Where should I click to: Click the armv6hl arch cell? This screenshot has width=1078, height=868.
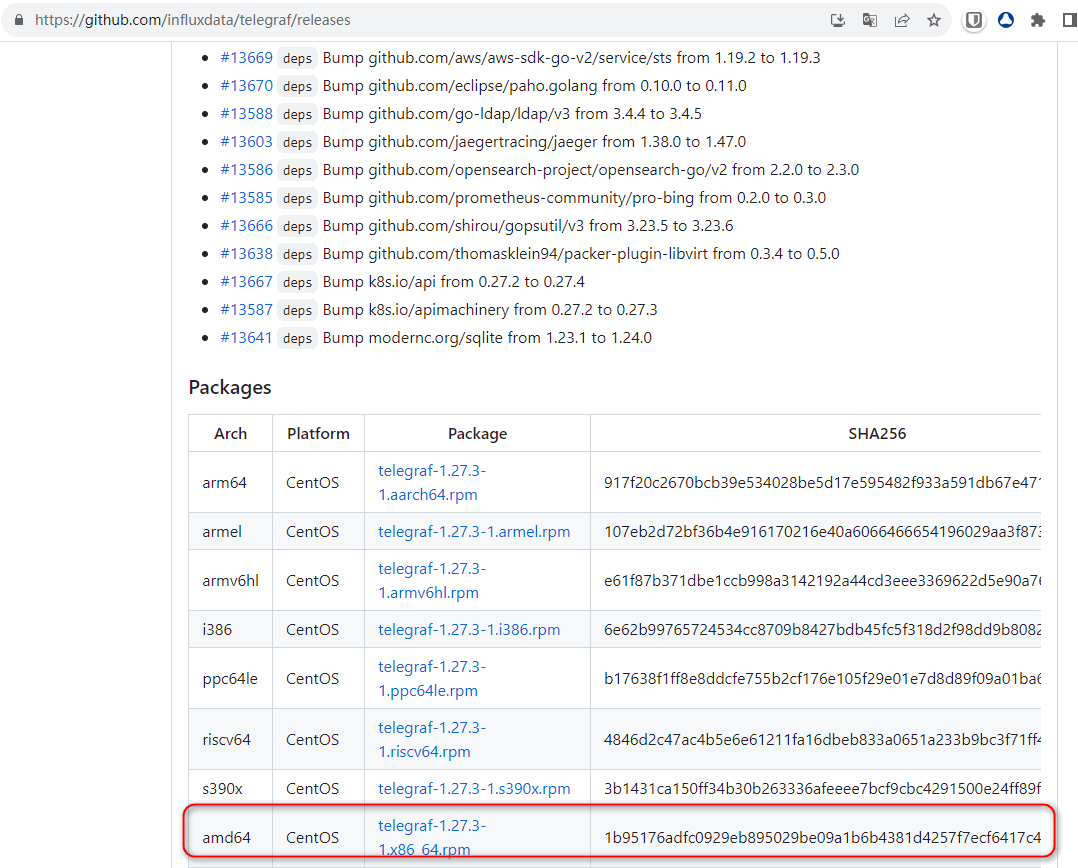pos(230,581)
